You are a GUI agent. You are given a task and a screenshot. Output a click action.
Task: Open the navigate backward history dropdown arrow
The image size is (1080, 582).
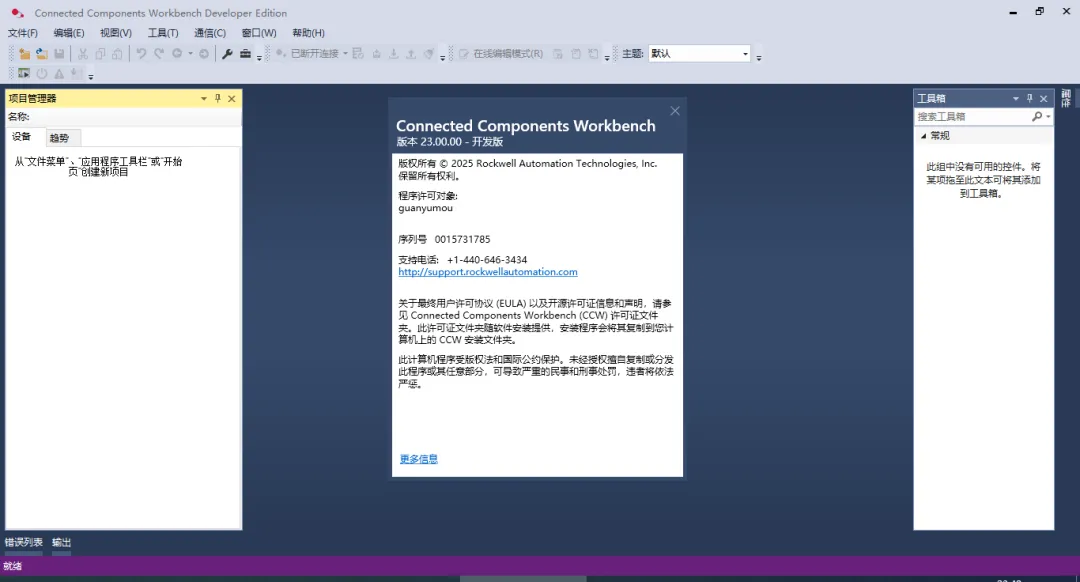pos(191,54)
